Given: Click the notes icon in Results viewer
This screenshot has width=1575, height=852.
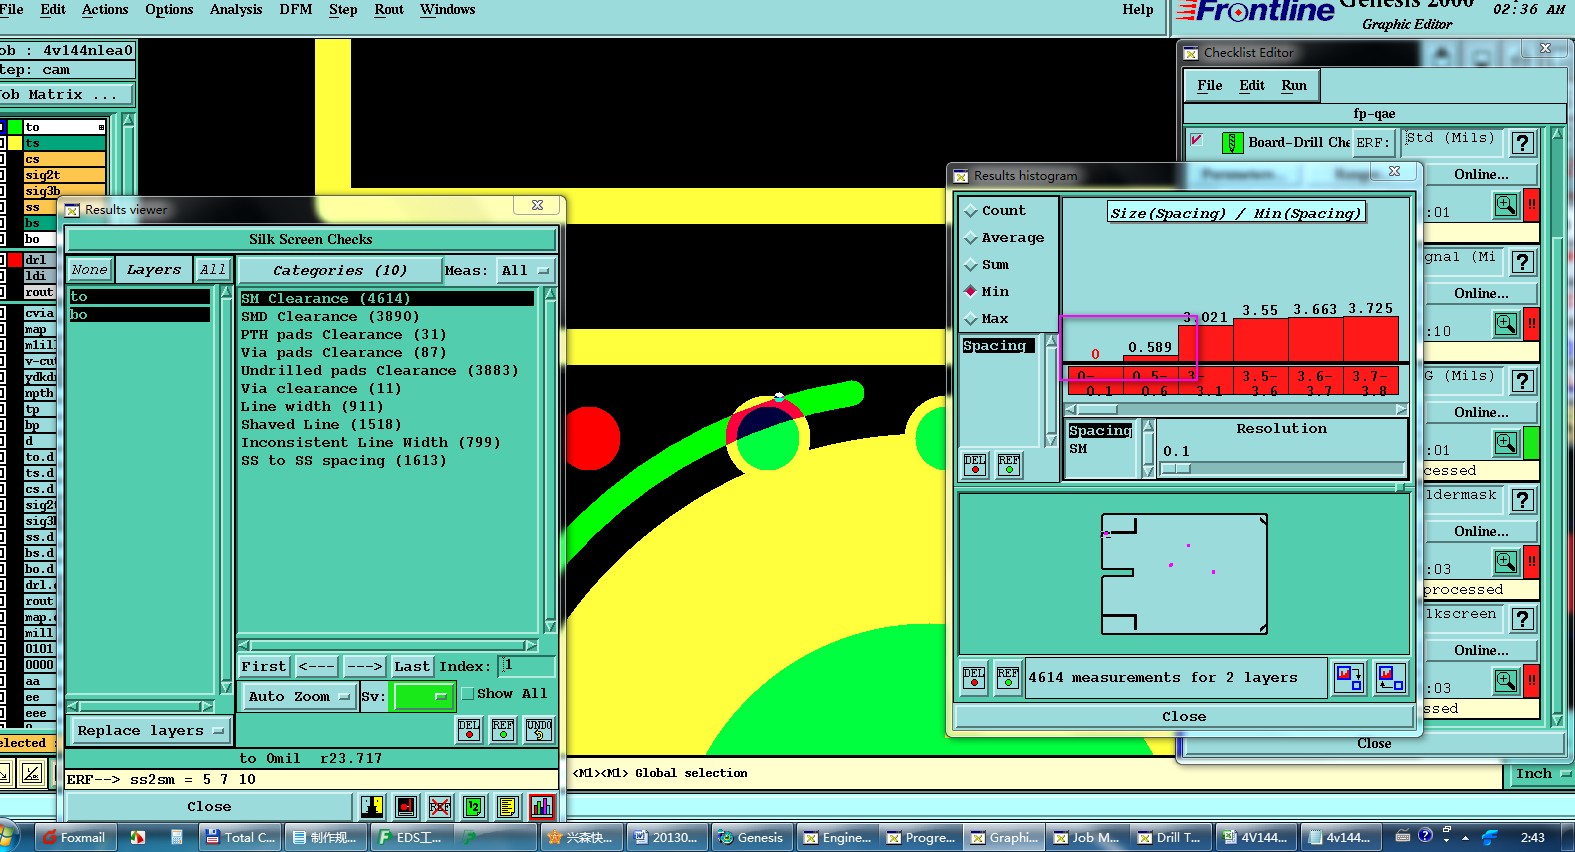Looking at the screenshot, I should coord(508,807).
